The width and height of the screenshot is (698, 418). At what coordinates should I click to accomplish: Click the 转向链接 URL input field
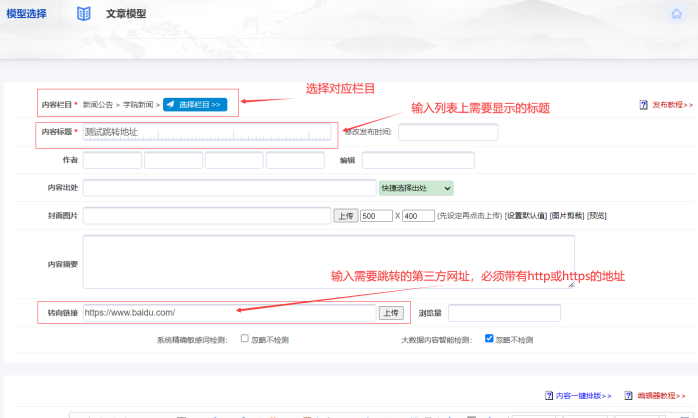[x=229, y=313]
